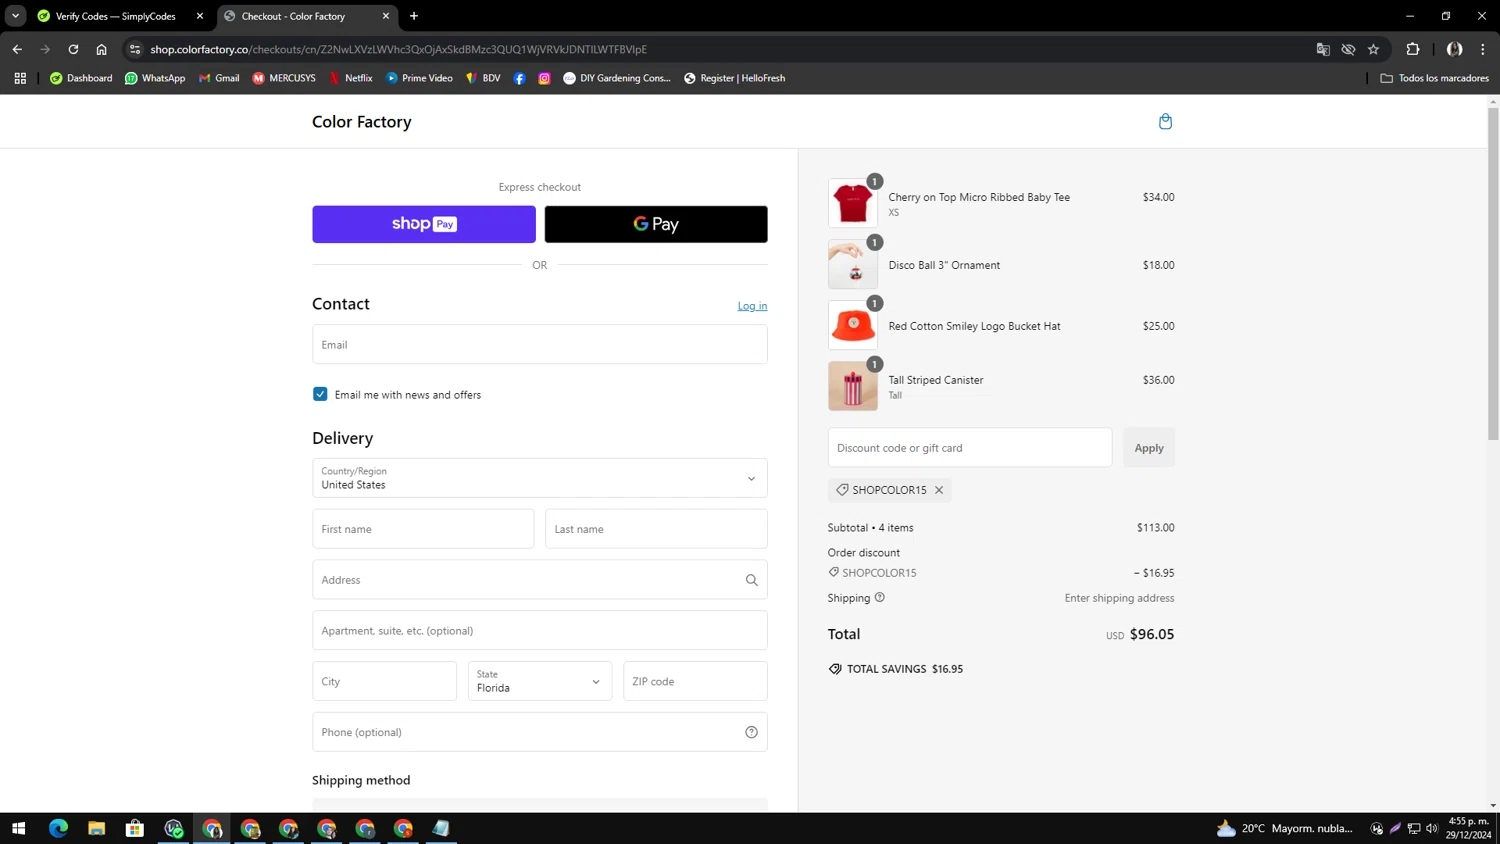Open a new browser tab
Screen dimensions: 1500x844
pos(414,16)
